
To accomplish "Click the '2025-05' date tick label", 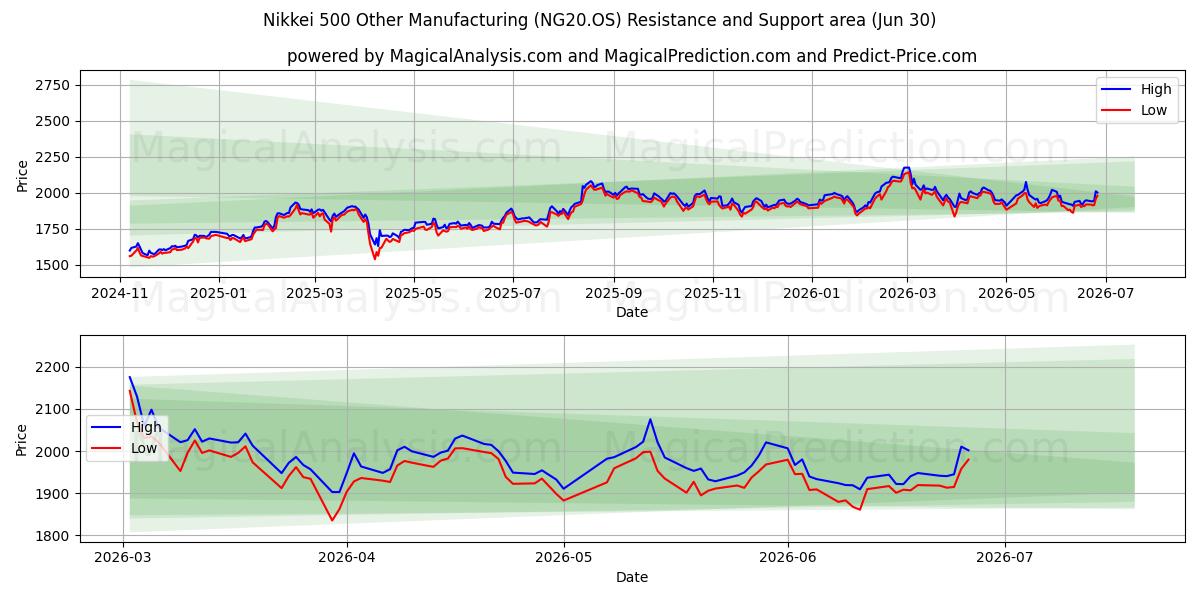I will [413, 295].
